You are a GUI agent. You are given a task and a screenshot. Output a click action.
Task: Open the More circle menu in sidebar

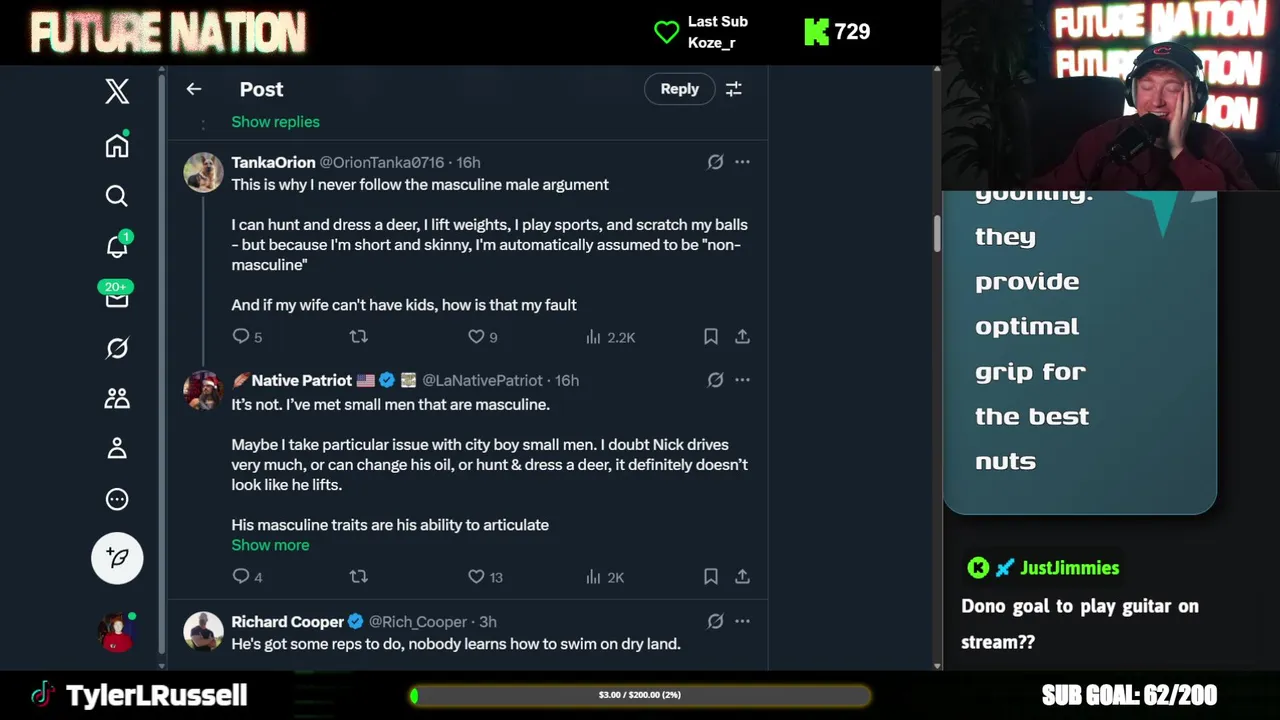[x=117, y=499]
